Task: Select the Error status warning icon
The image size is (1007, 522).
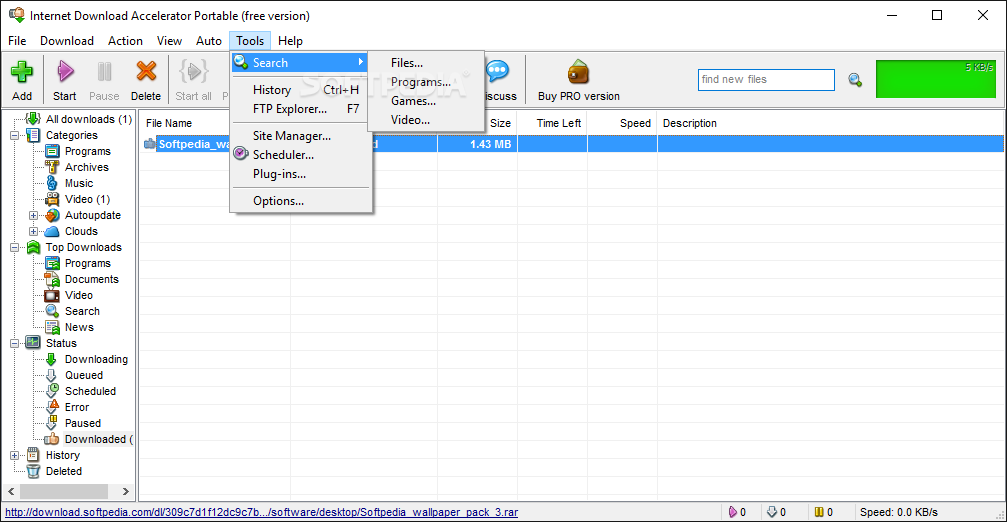Action: point(53,407)
